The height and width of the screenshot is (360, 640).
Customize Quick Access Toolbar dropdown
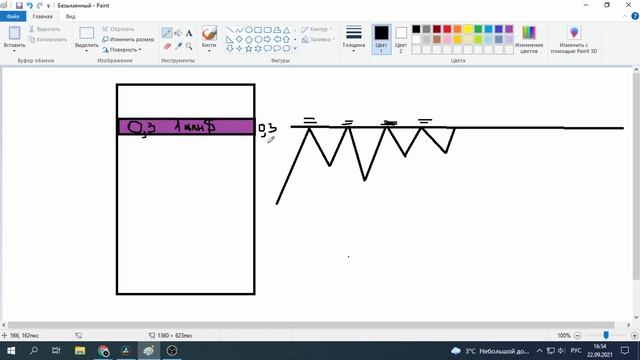click(x=49, y=6)
